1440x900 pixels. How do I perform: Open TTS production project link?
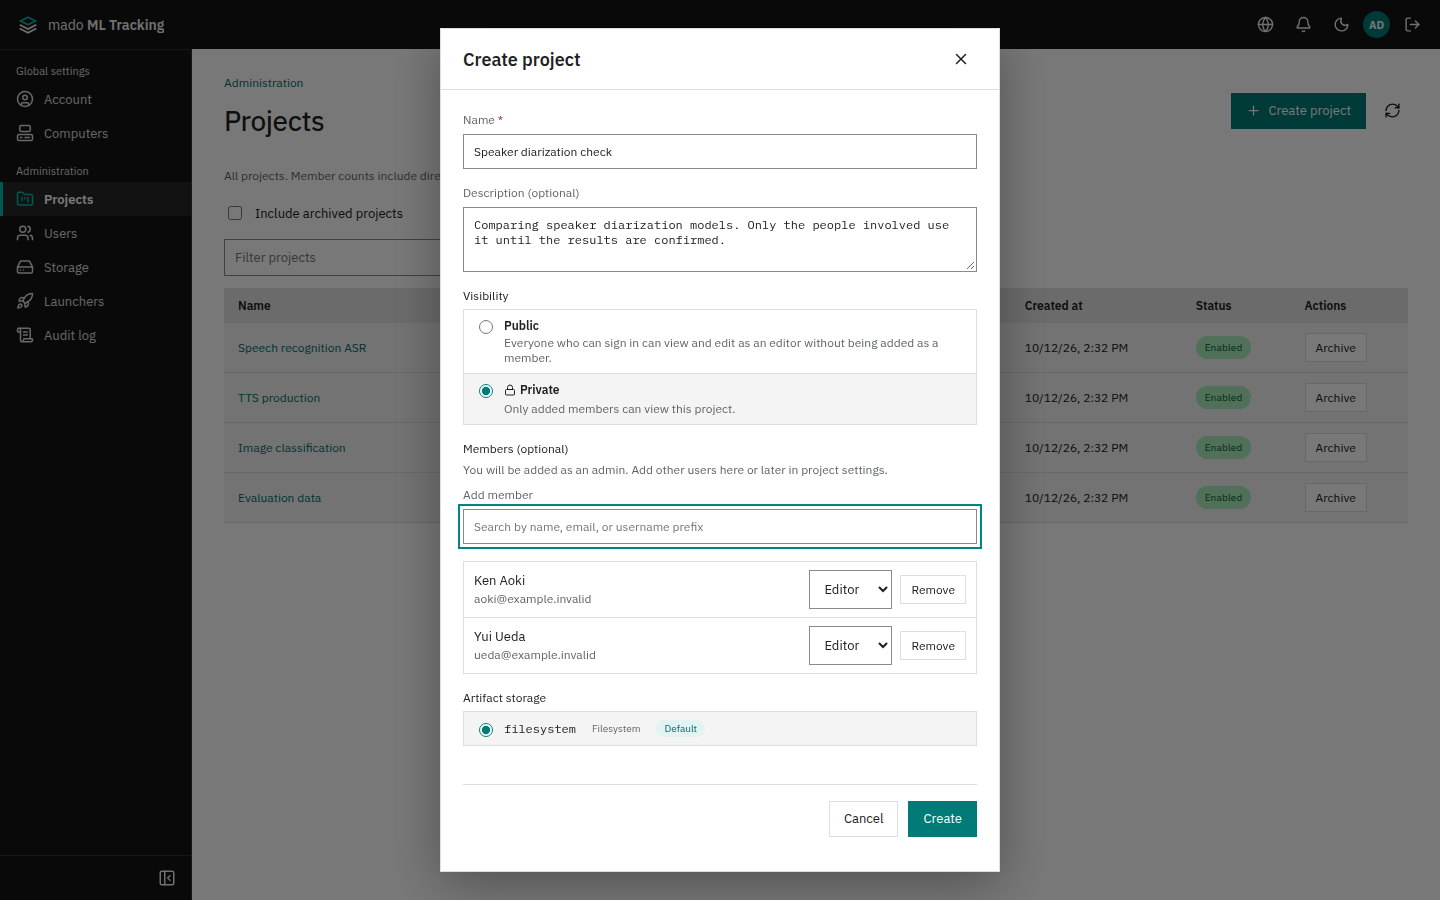point(279,398)
